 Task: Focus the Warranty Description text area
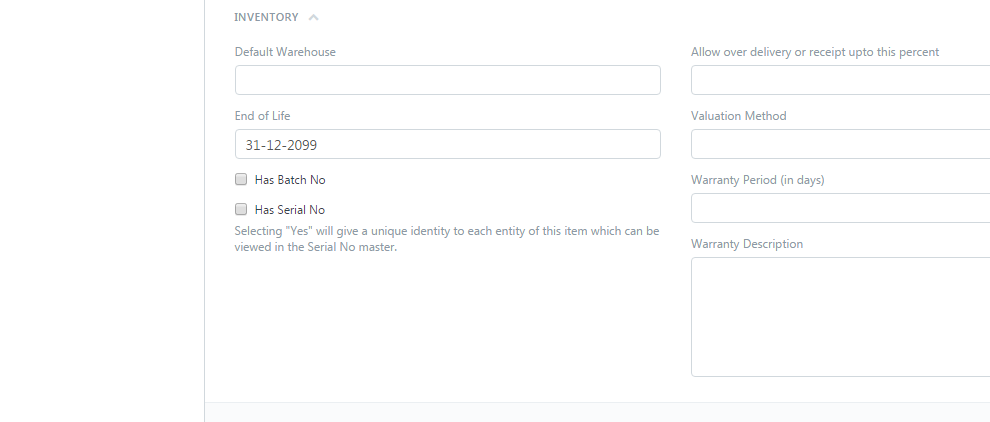pos(840,316)
